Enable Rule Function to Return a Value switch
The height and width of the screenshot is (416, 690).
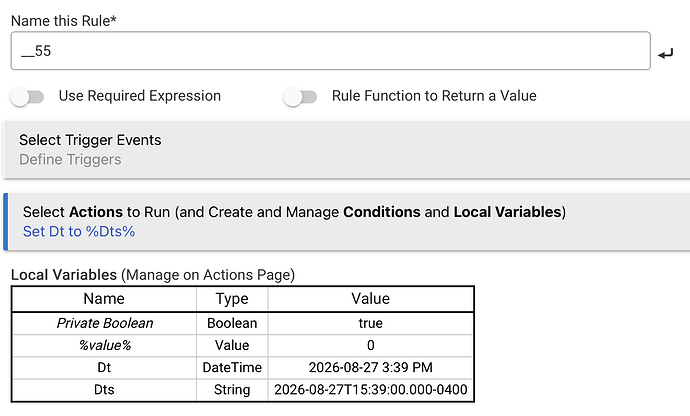(300, 96)
